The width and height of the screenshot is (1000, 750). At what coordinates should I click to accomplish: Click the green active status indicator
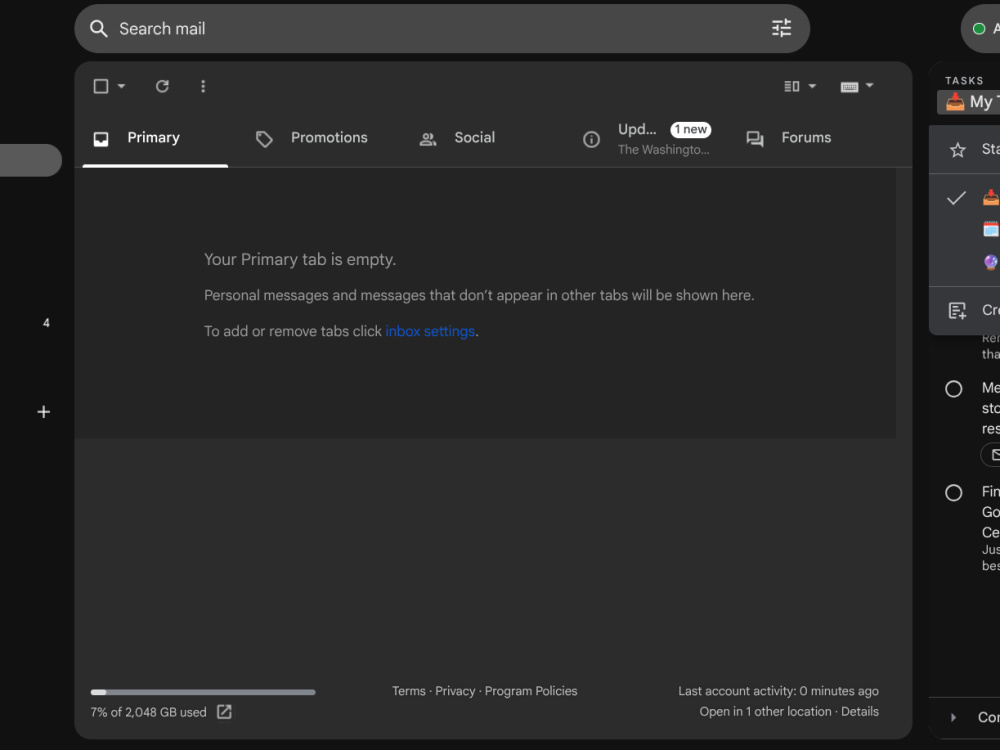tap(979, 29)
